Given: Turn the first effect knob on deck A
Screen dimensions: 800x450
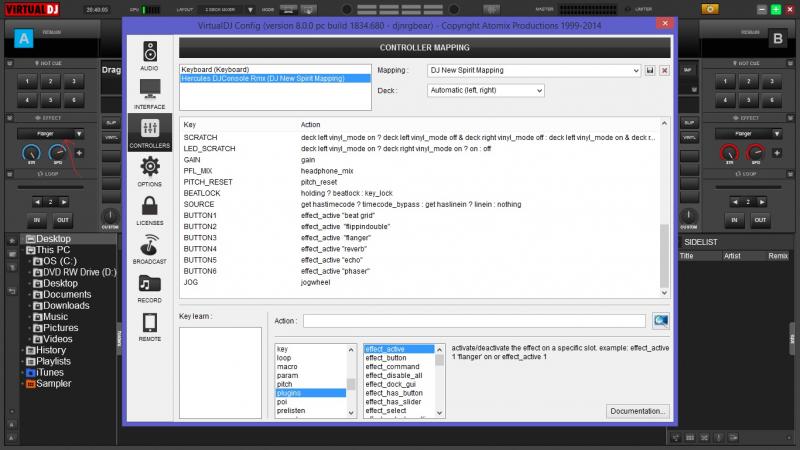Looking at the screenshot, I should (x=31, y=153).
